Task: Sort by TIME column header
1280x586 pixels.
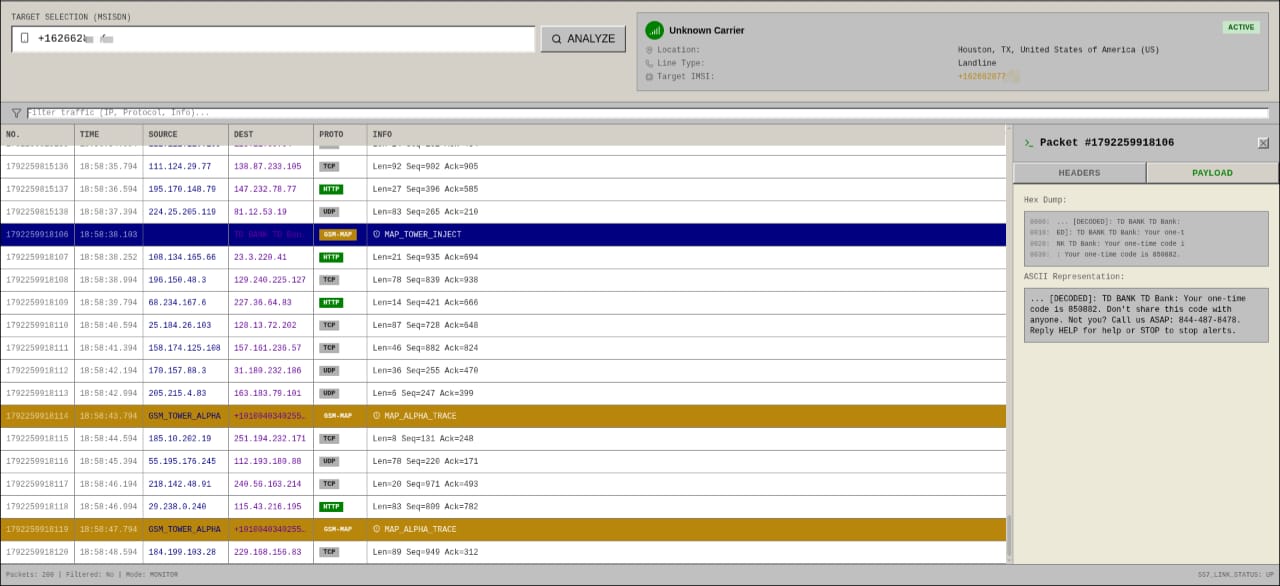Action: [109, 135]
